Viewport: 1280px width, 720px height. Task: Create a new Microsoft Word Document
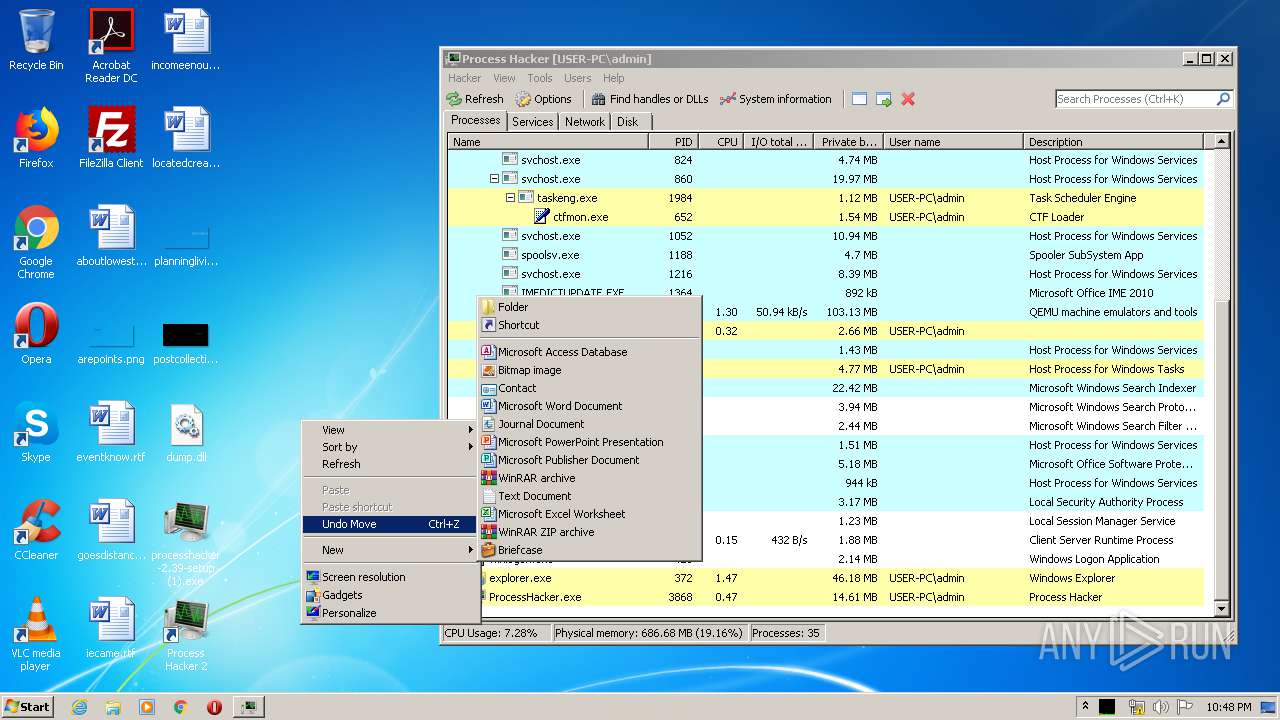click(589, 406)
